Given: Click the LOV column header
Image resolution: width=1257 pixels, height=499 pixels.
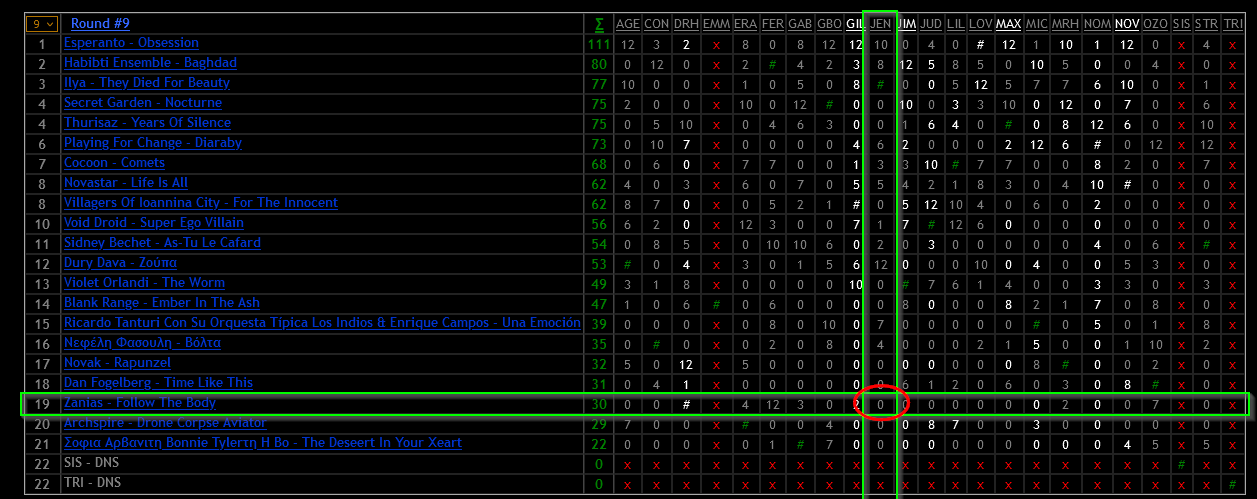Looking at the screenshot, I should point(981,23).
